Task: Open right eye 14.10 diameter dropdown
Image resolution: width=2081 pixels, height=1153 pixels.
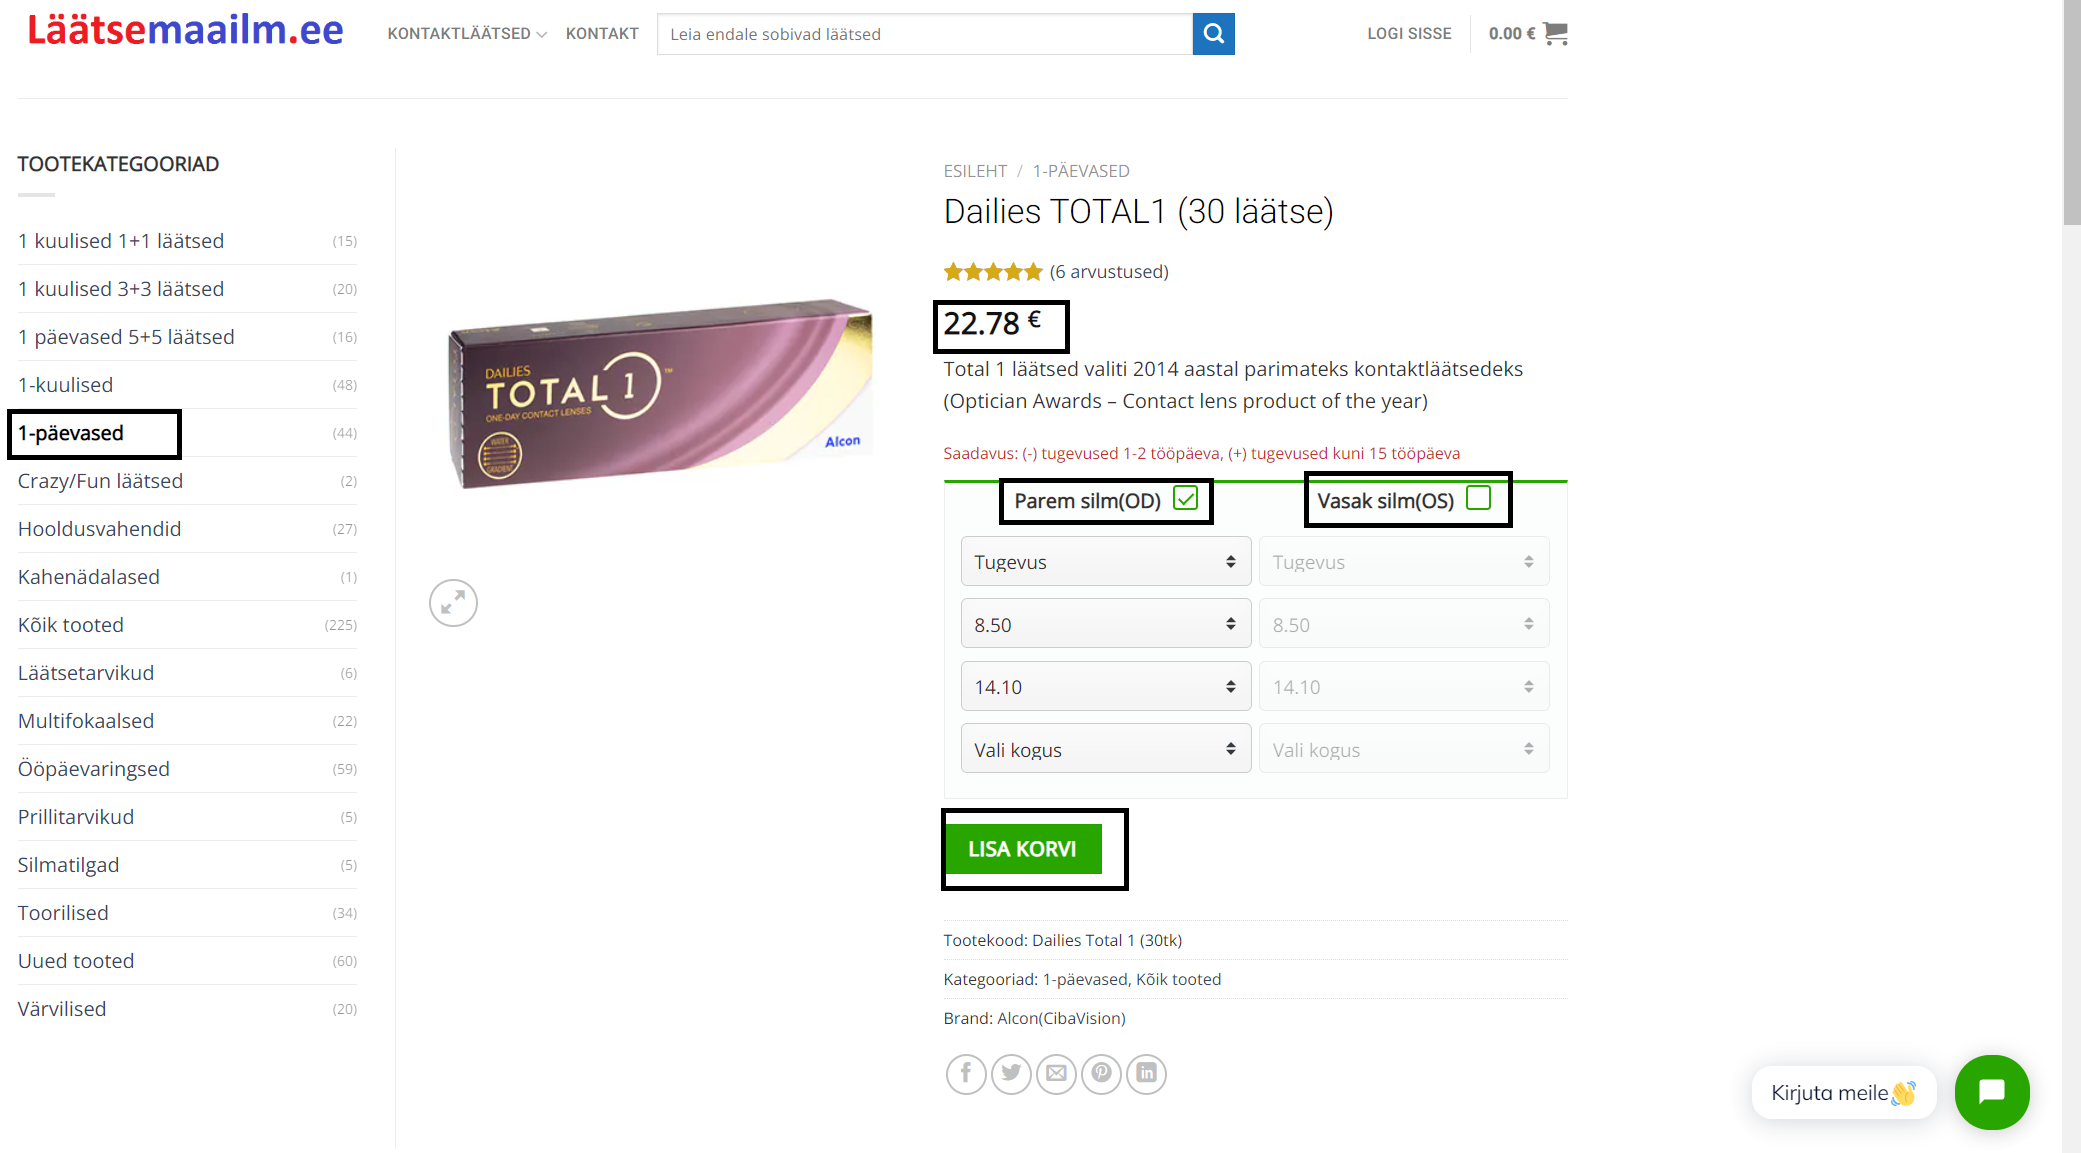Action: click(x=1106, y=687)
